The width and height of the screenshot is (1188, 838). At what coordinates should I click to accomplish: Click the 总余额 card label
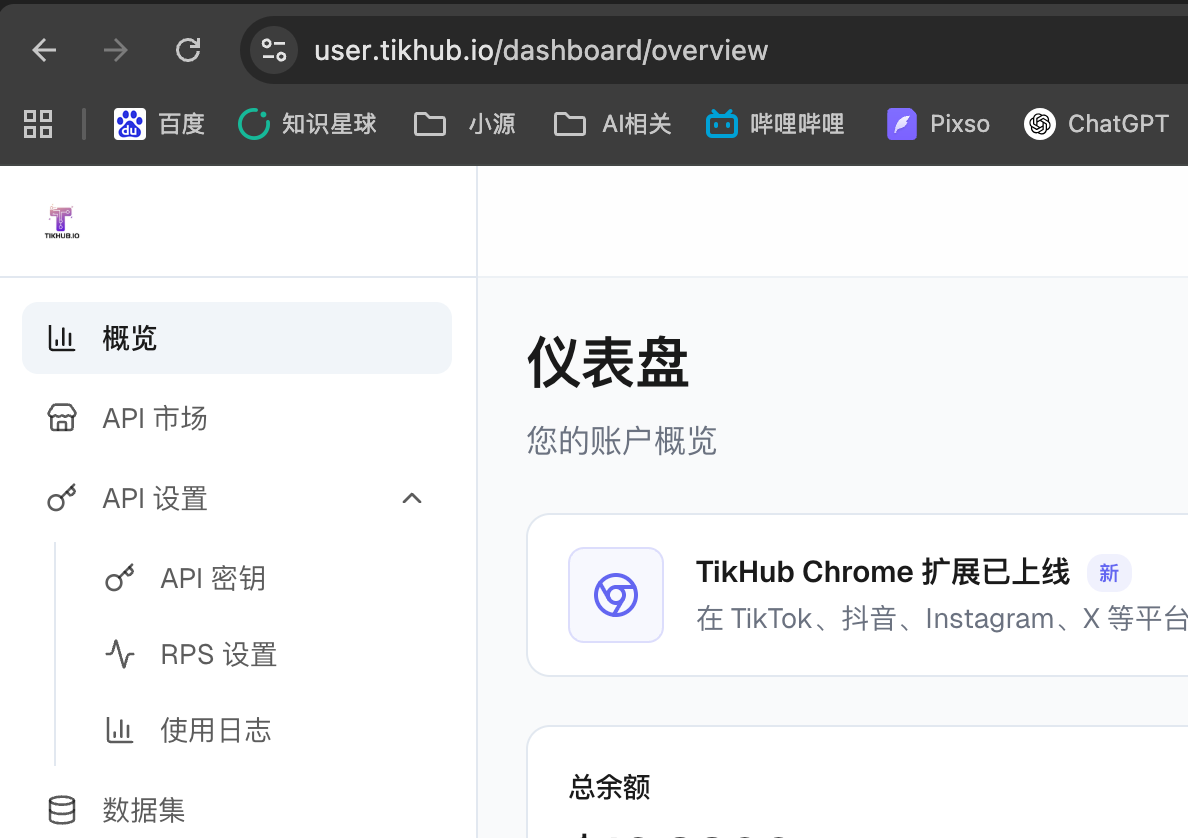click(609, 787)
